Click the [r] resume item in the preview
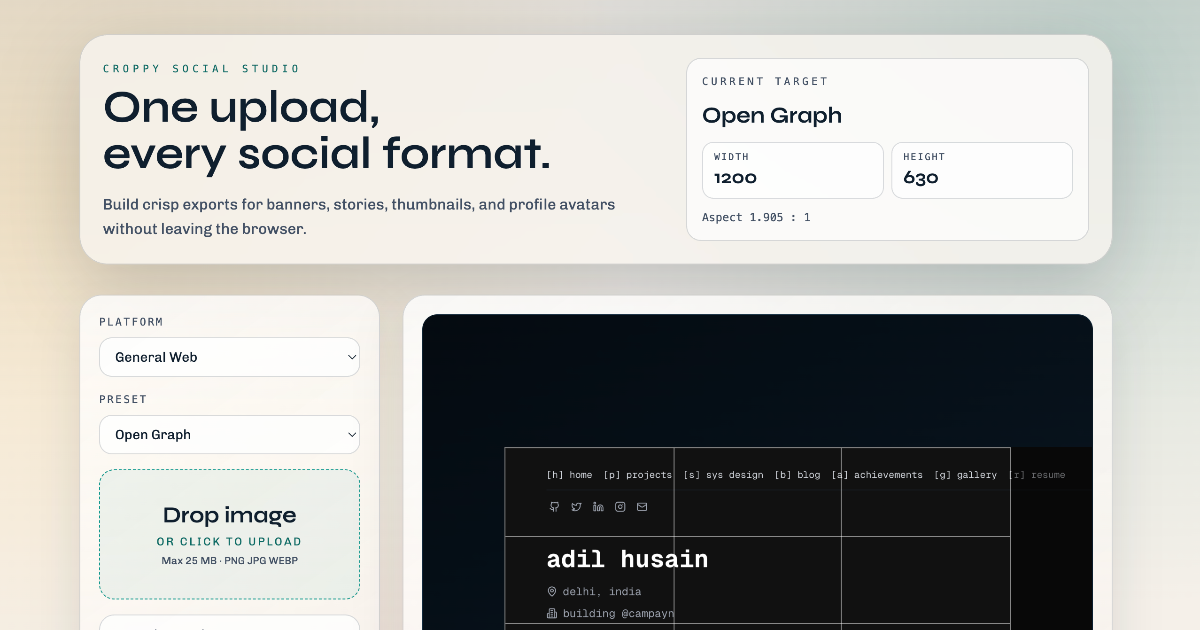This screenshot has height=630, width=1200. tap(1037, 475)
